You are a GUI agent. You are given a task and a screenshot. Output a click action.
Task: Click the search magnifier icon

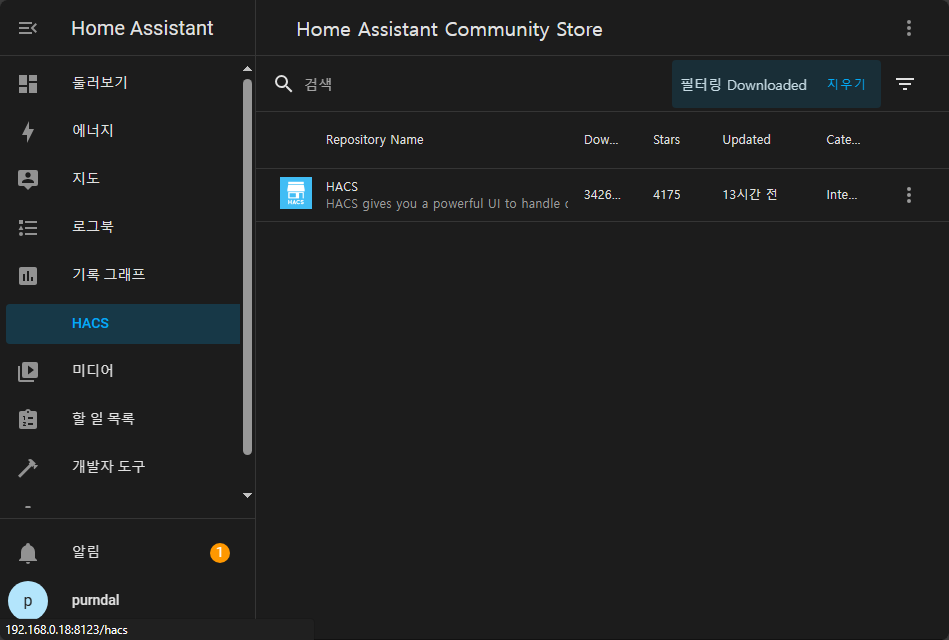283,84
